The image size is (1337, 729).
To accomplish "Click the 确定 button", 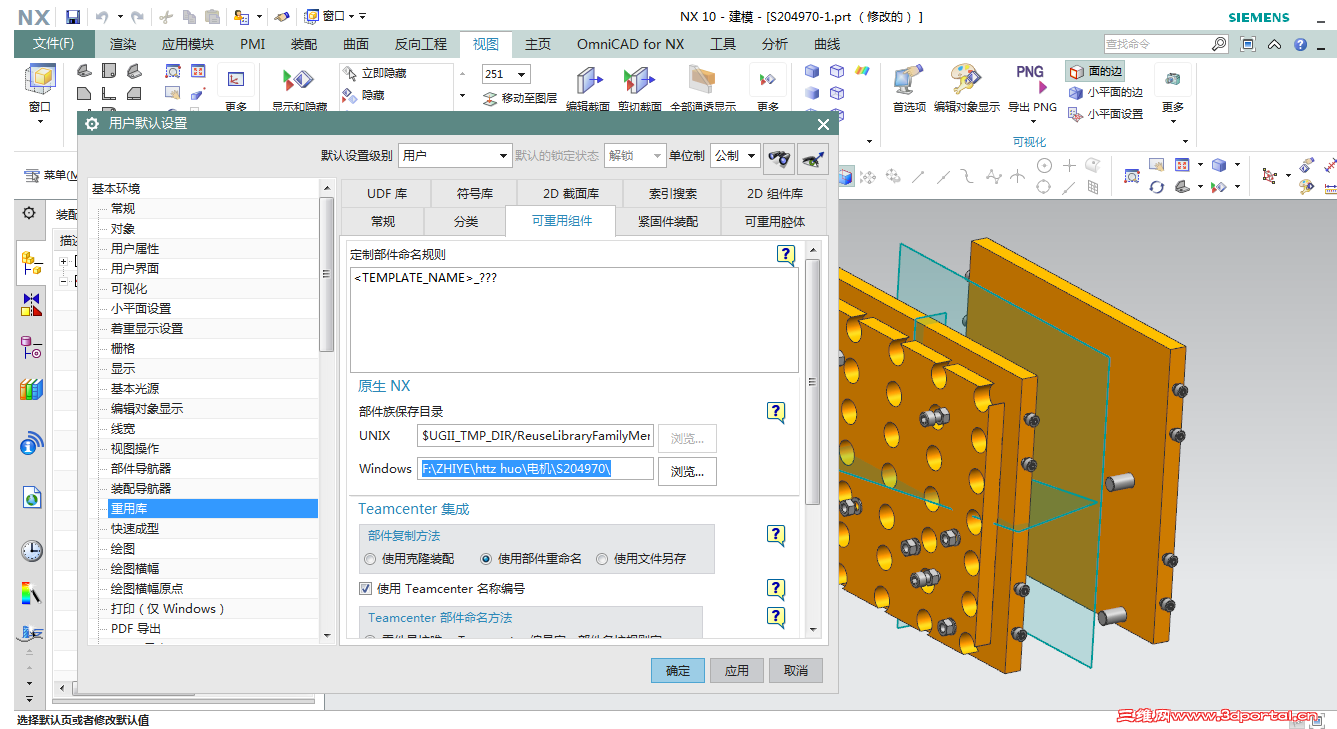I will point(678,670).
